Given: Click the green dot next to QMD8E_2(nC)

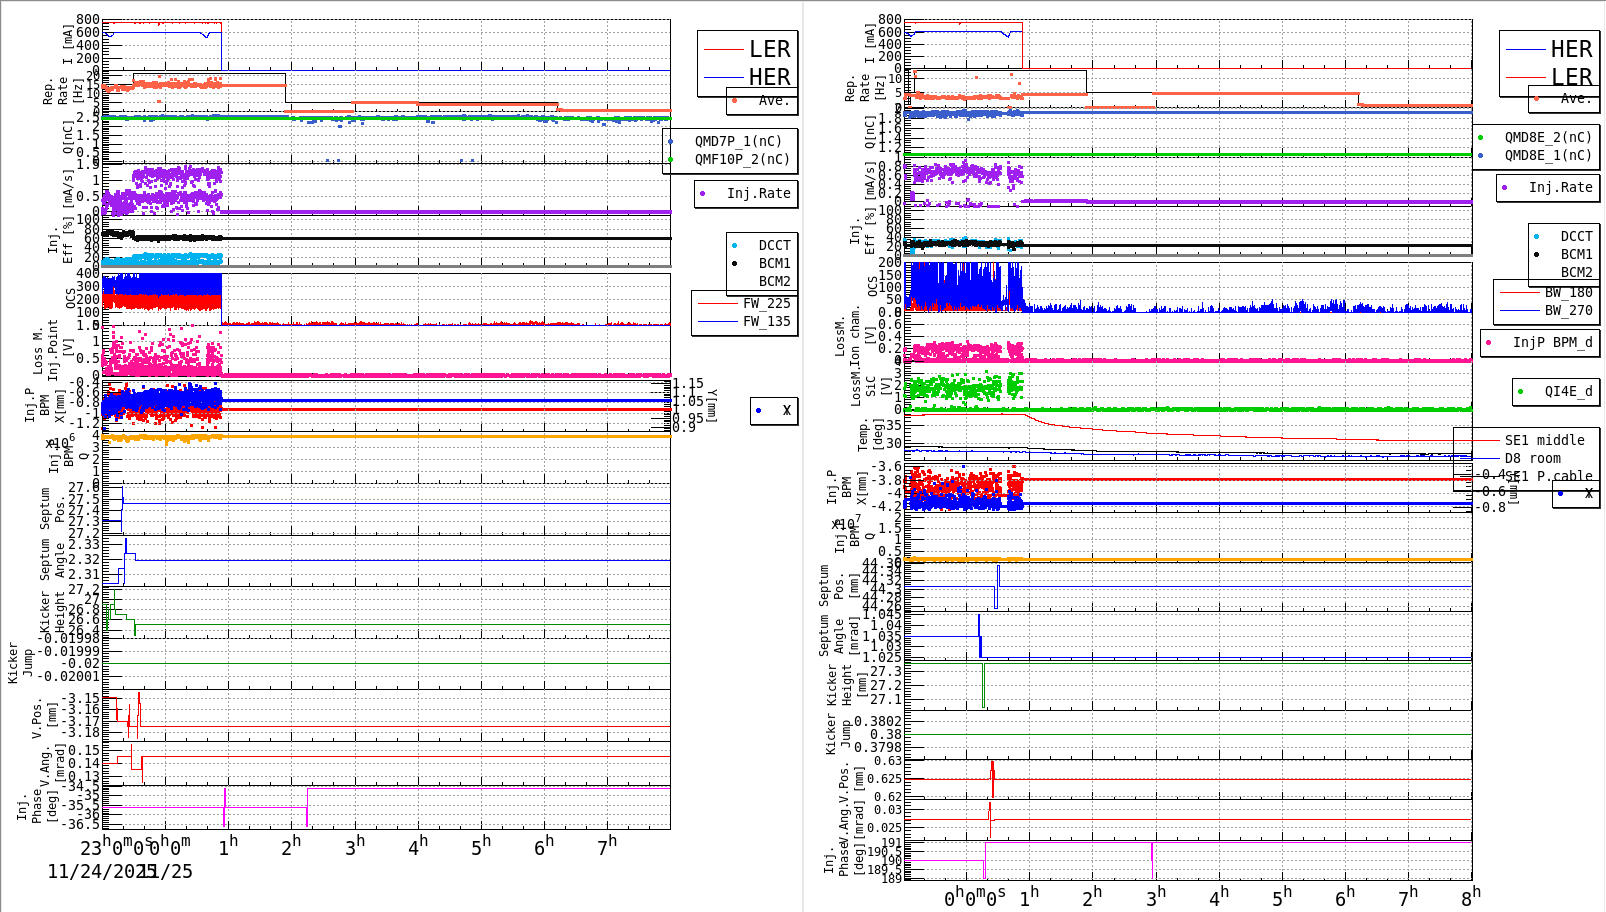Looking at the screenshot, I should 1481,138.
